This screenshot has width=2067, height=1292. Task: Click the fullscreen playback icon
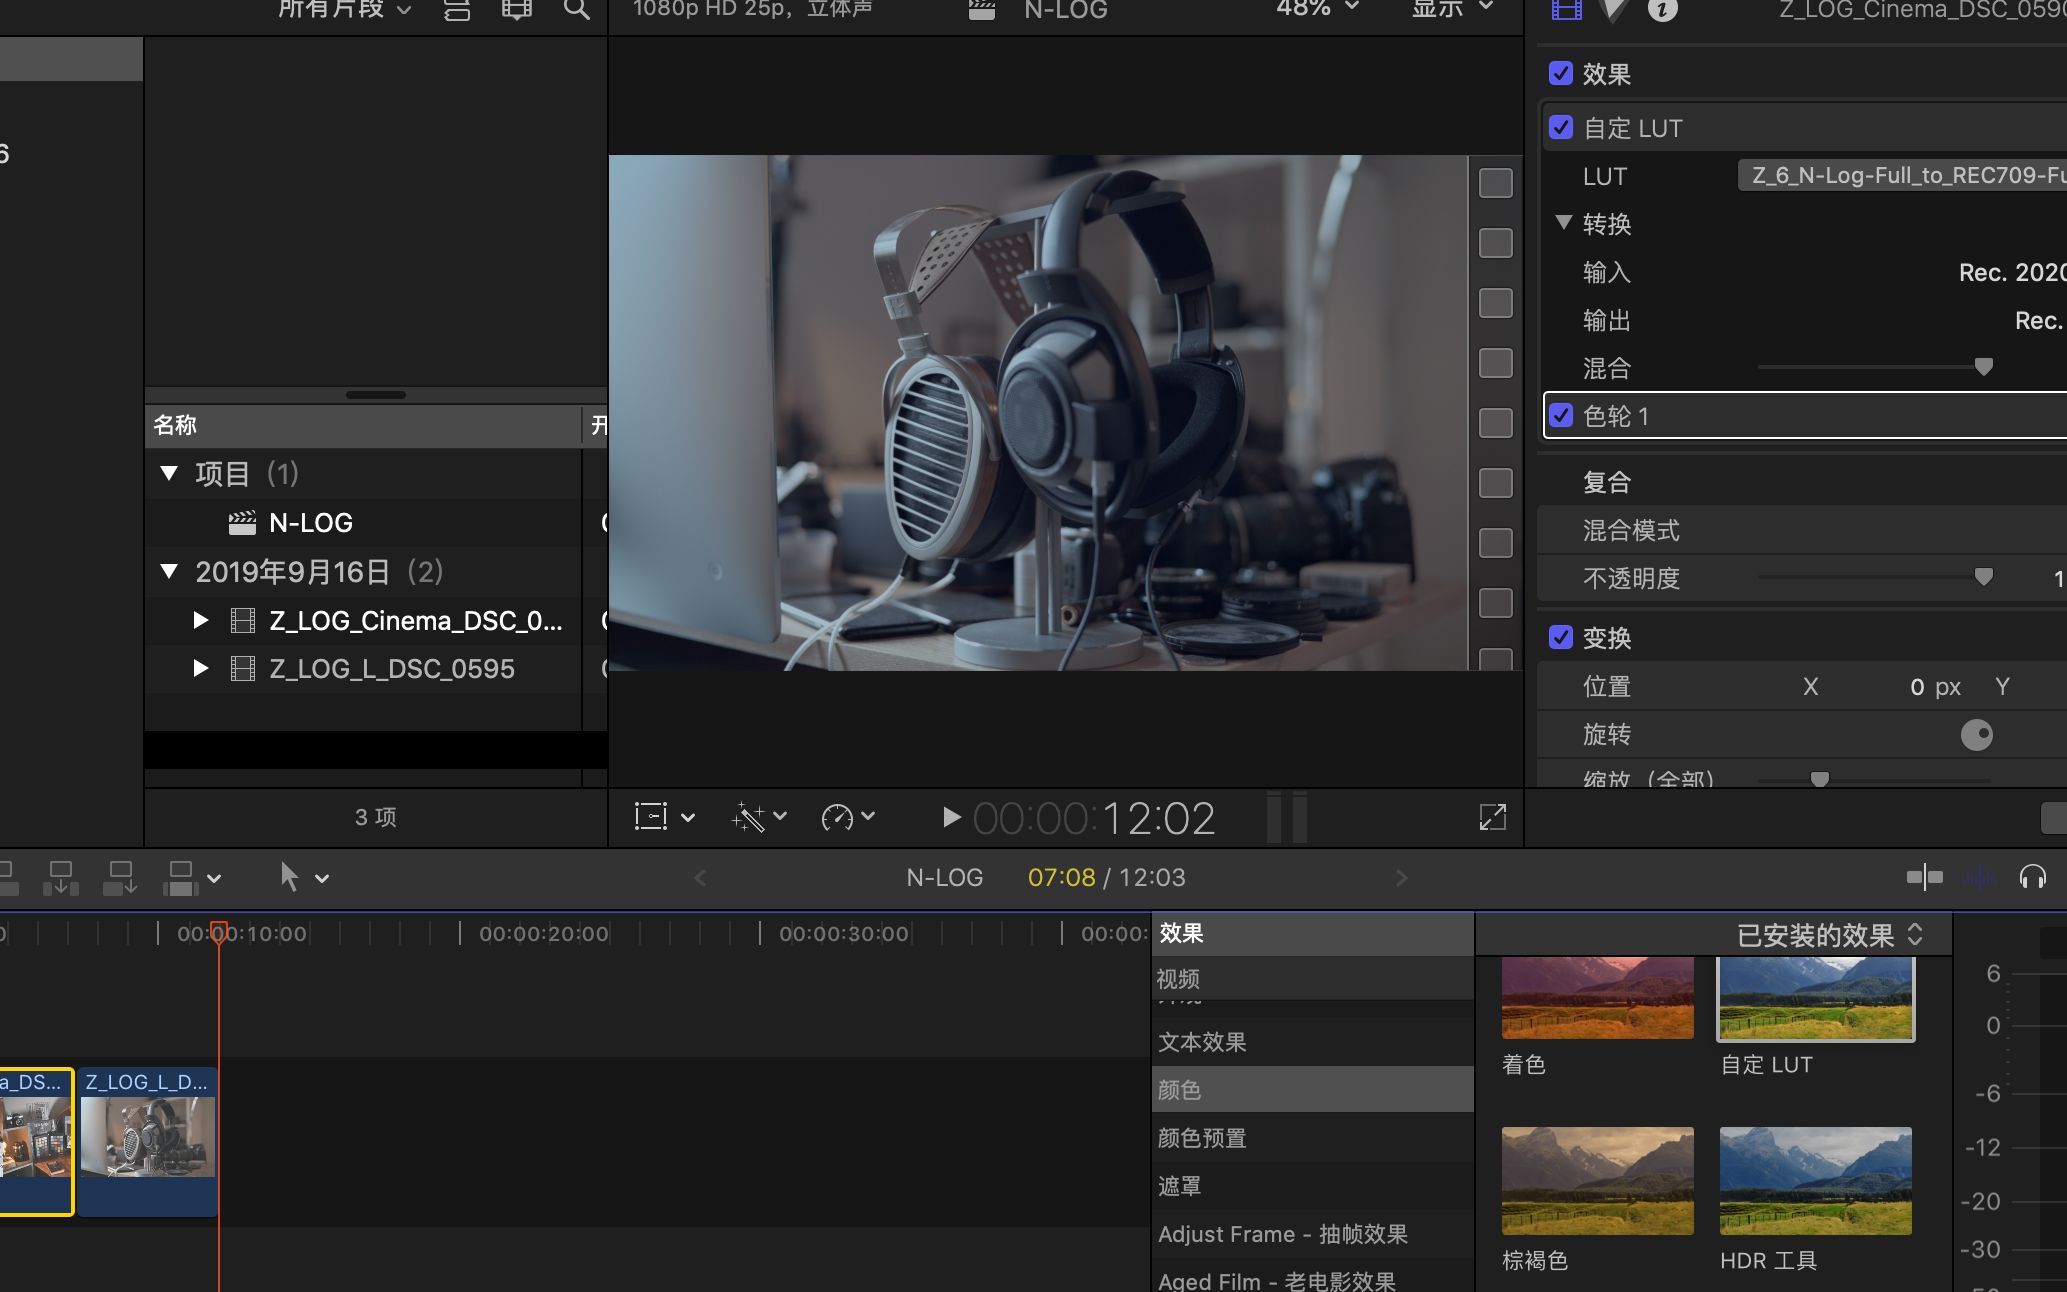1492,817
